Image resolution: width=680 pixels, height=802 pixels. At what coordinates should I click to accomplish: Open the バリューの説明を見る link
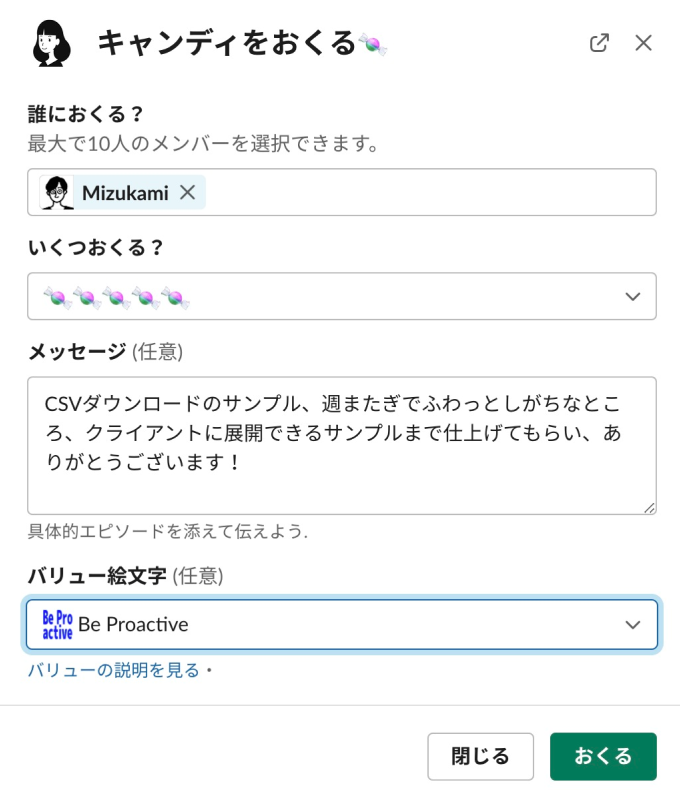point(114,670)
